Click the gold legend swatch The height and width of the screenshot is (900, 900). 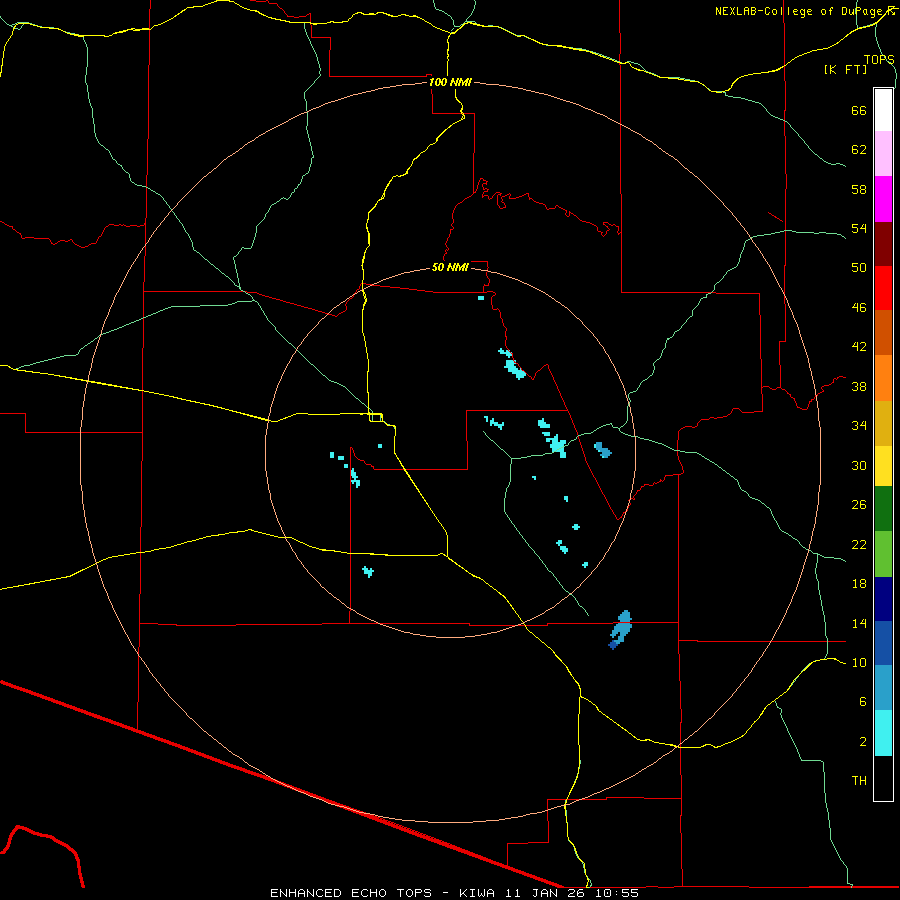click(883, 424)
